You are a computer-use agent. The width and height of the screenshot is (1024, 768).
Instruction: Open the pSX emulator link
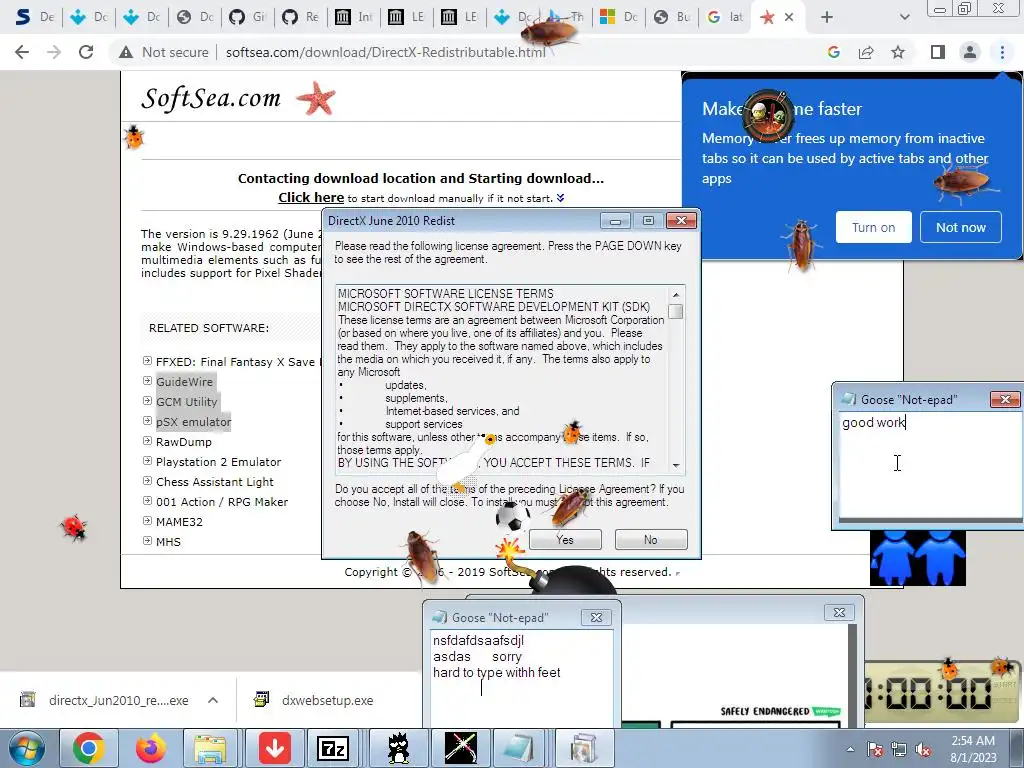pyautogui.click(x=193, y=422)
